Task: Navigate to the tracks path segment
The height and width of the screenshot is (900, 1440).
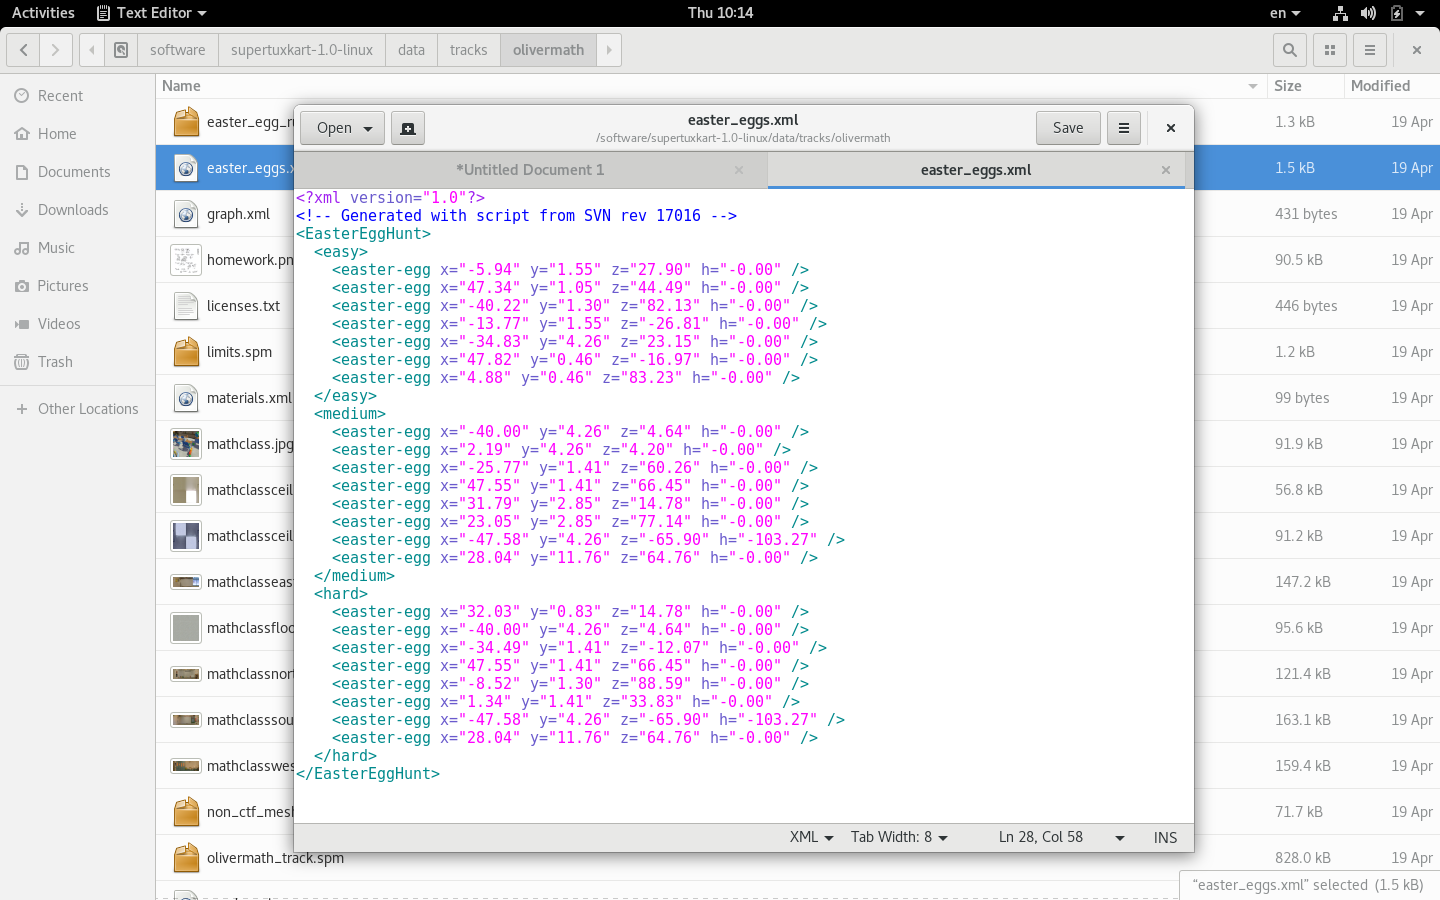Action: click(468, 50)
